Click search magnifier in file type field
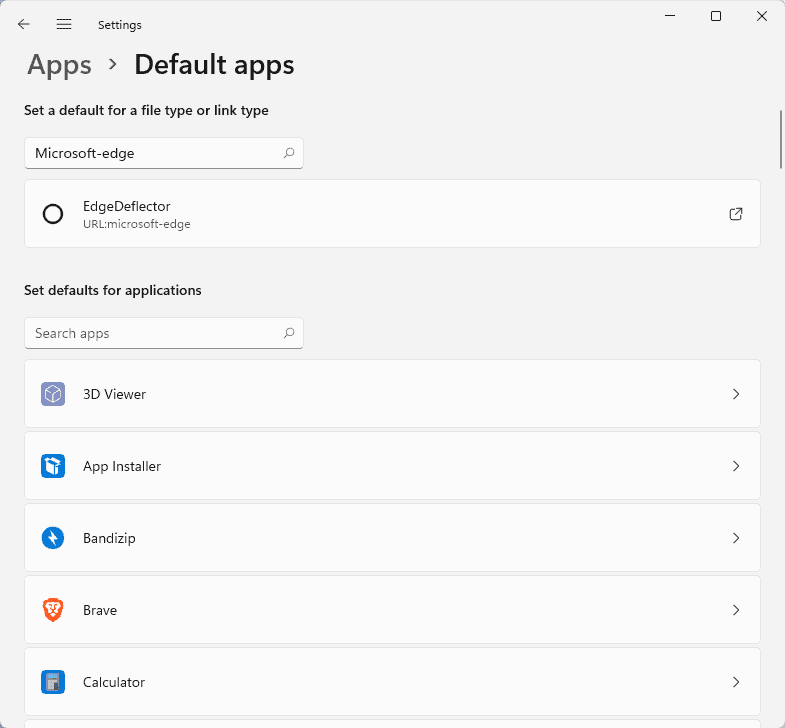The image size is (785, 728). click(289, 153)
